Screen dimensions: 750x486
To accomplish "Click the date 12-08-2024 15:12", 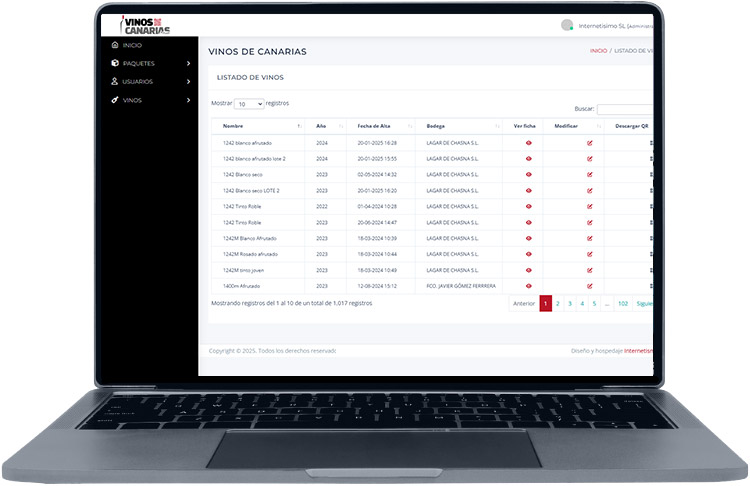I will 377,286.
